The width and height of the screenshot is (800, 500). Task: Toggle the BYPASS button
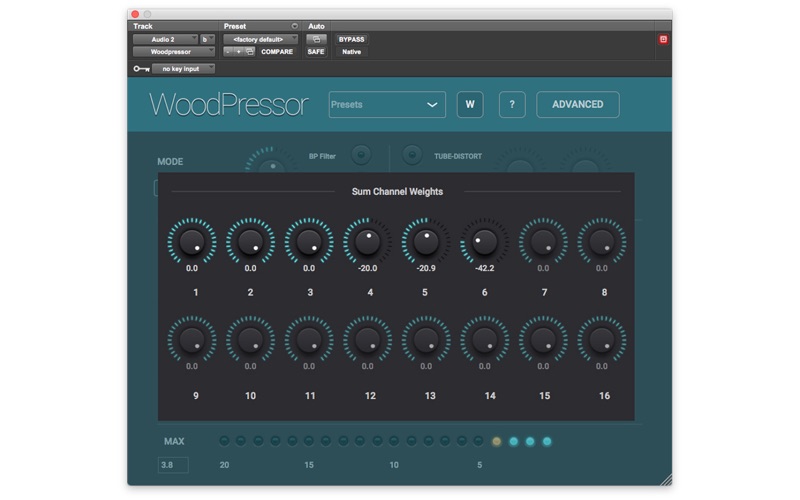click(x=352, y=39)
